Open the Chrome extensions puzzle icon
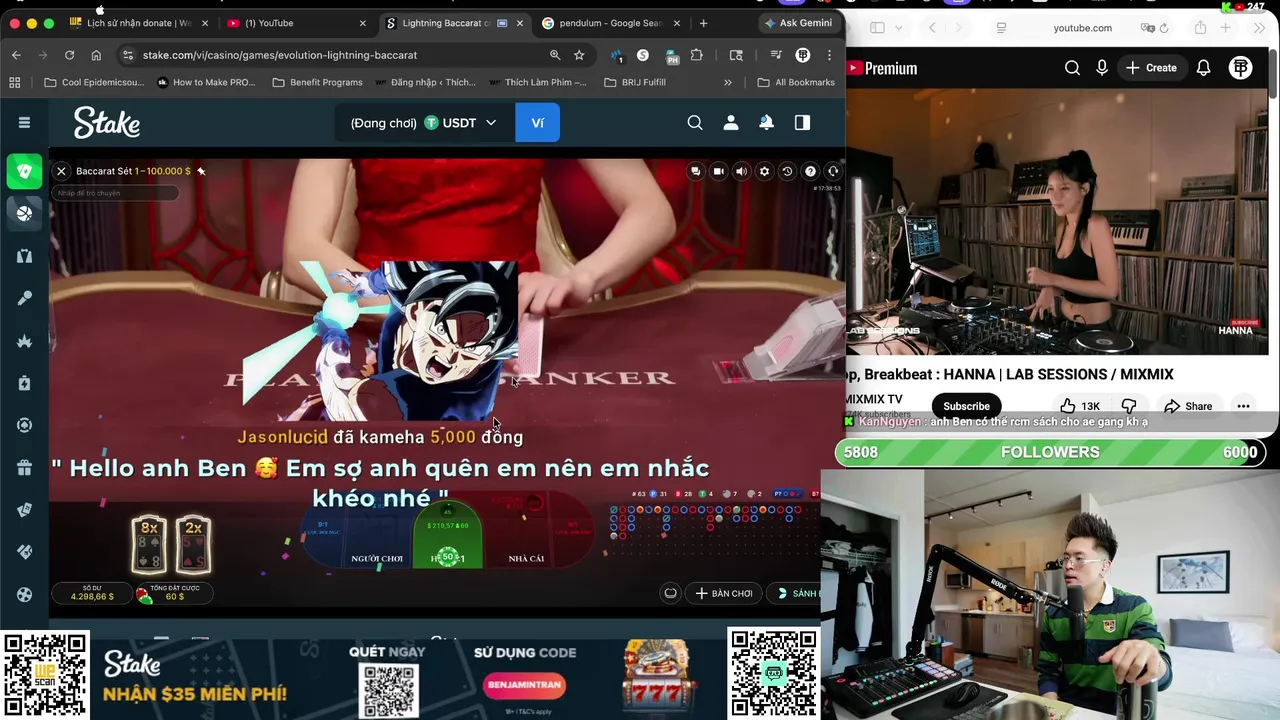Image resolution: width=1280 pixels, height=720 pixels. pyautogui.click(x=697, y=55)
